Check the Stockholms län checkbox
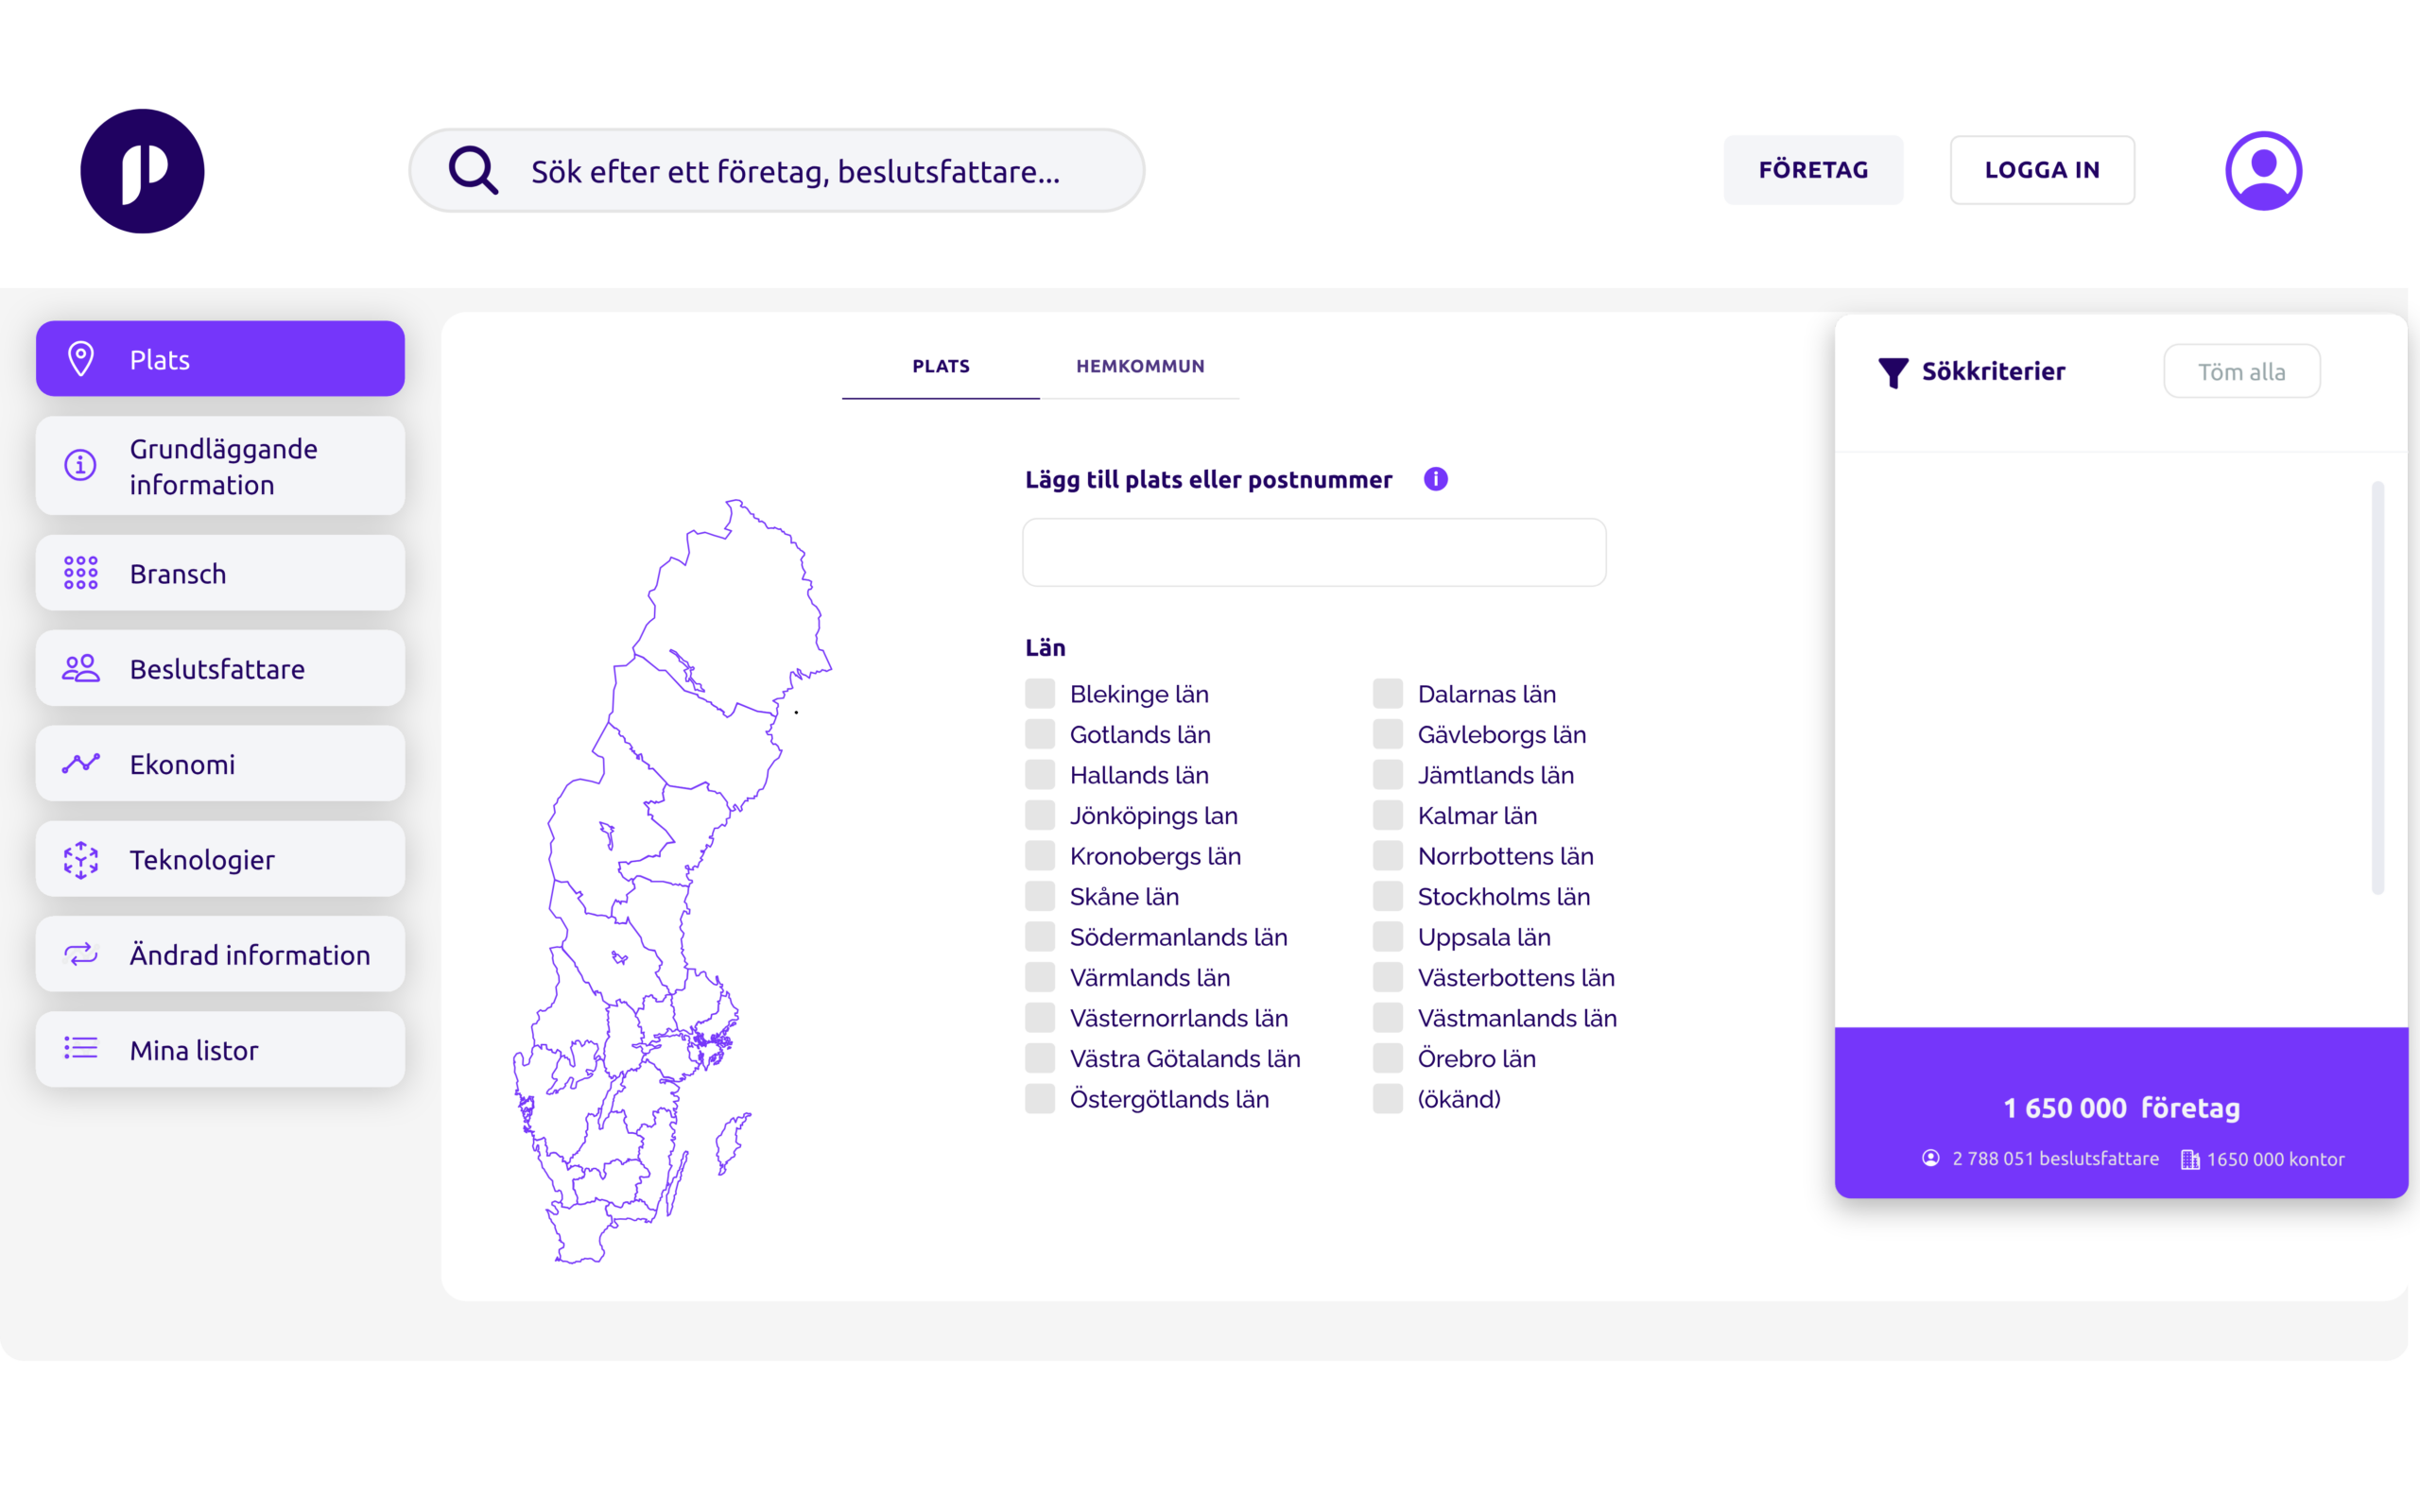 point(1387,897)
